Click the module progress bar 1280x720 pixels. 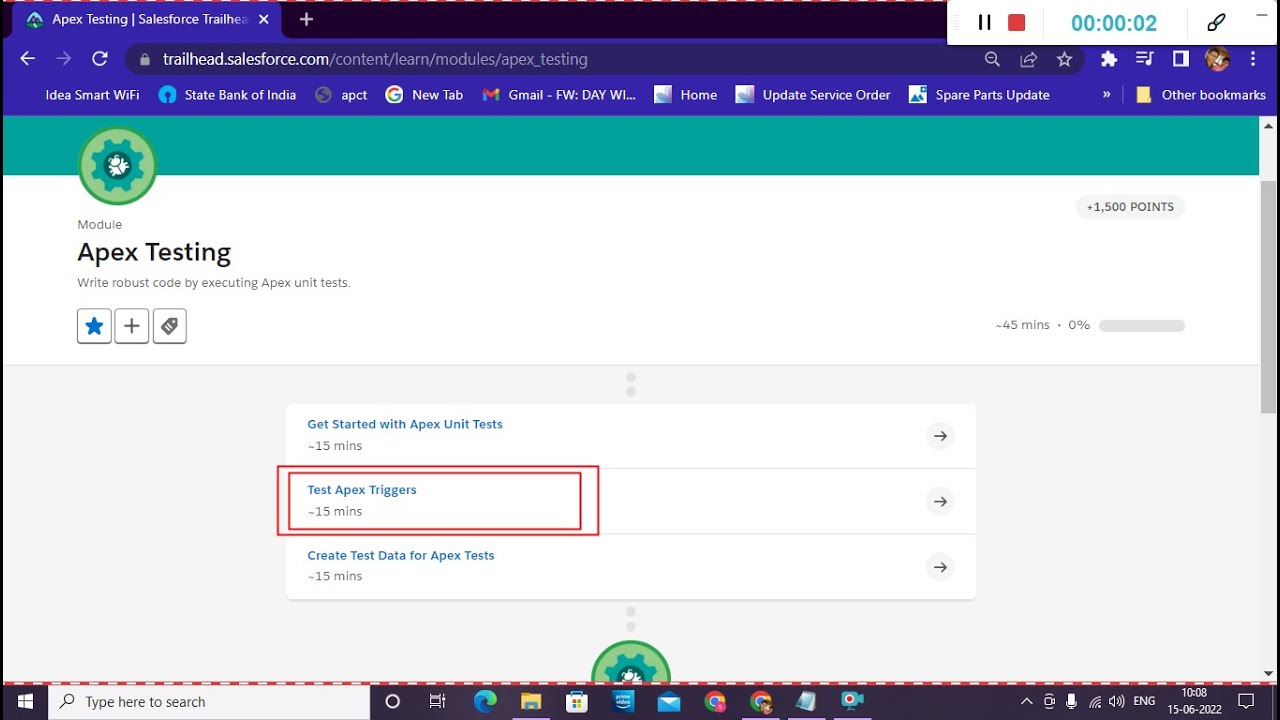(1142, 326)
